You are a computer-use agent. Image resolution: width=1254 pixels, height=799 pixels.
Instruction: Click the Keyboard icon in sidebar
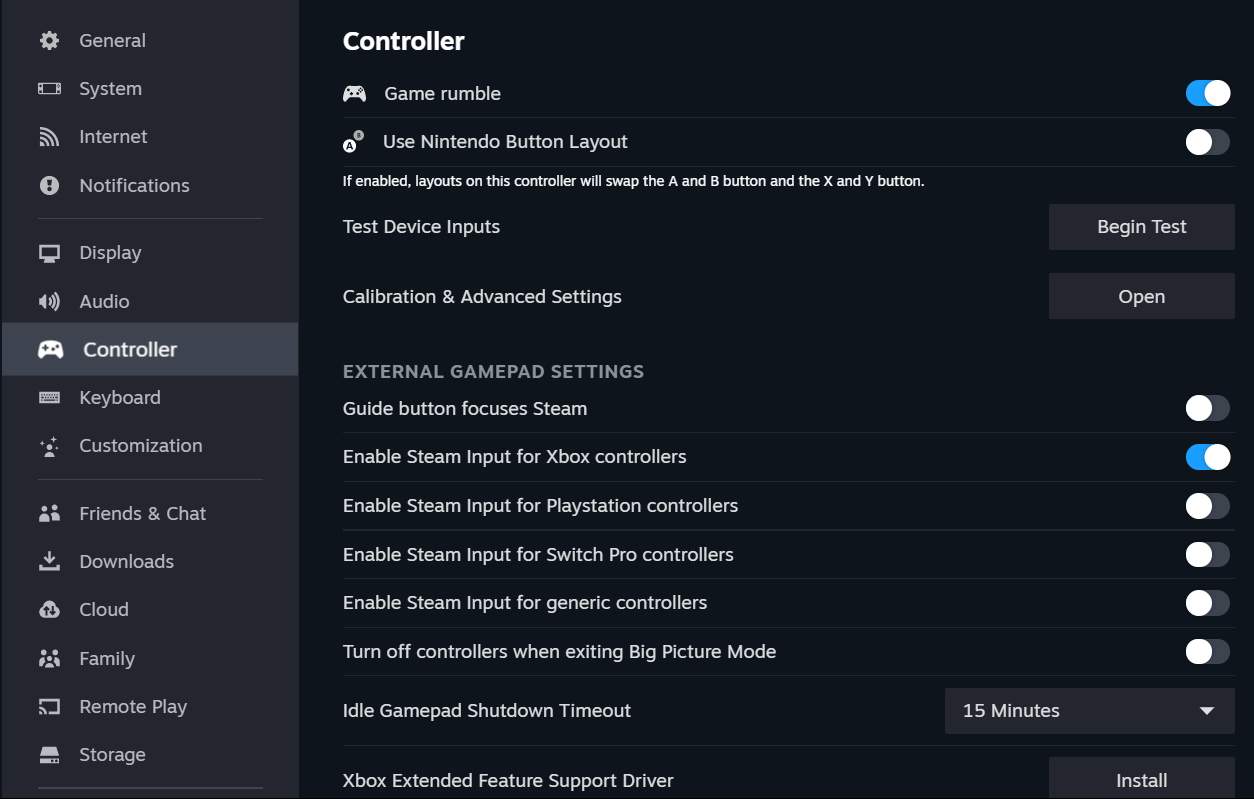(49, 398)
